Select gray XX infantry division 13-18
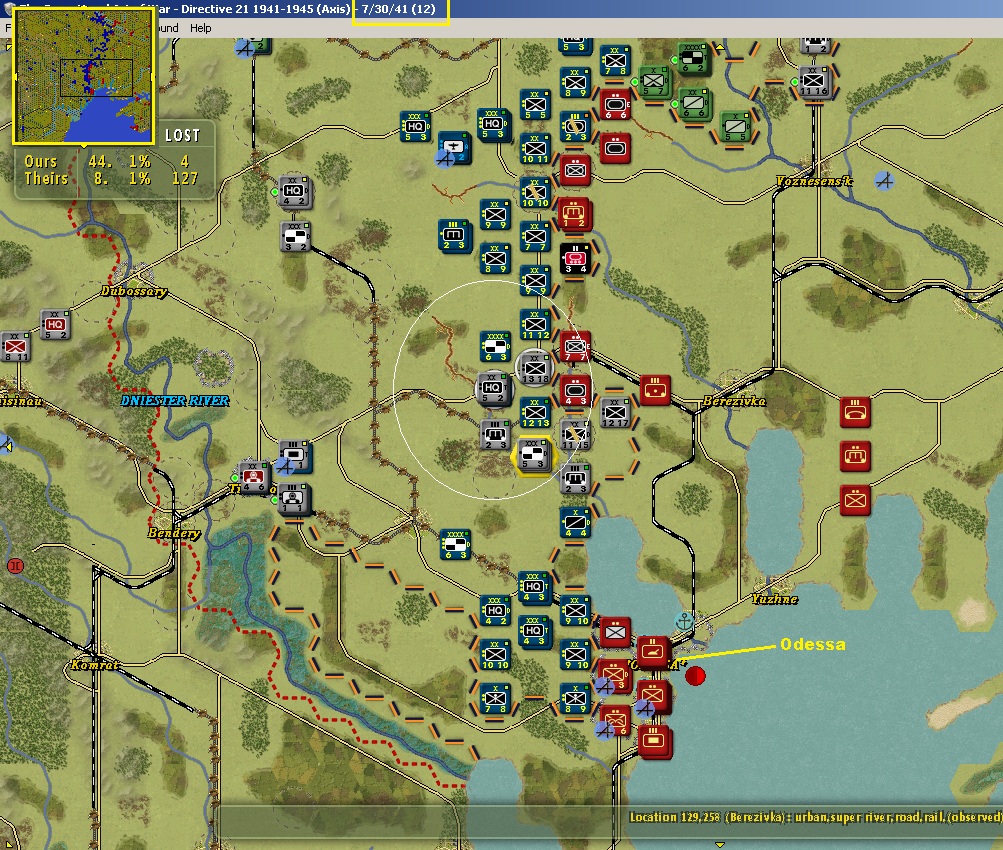This screenshot has height=850, width=1003. (535, 368)
